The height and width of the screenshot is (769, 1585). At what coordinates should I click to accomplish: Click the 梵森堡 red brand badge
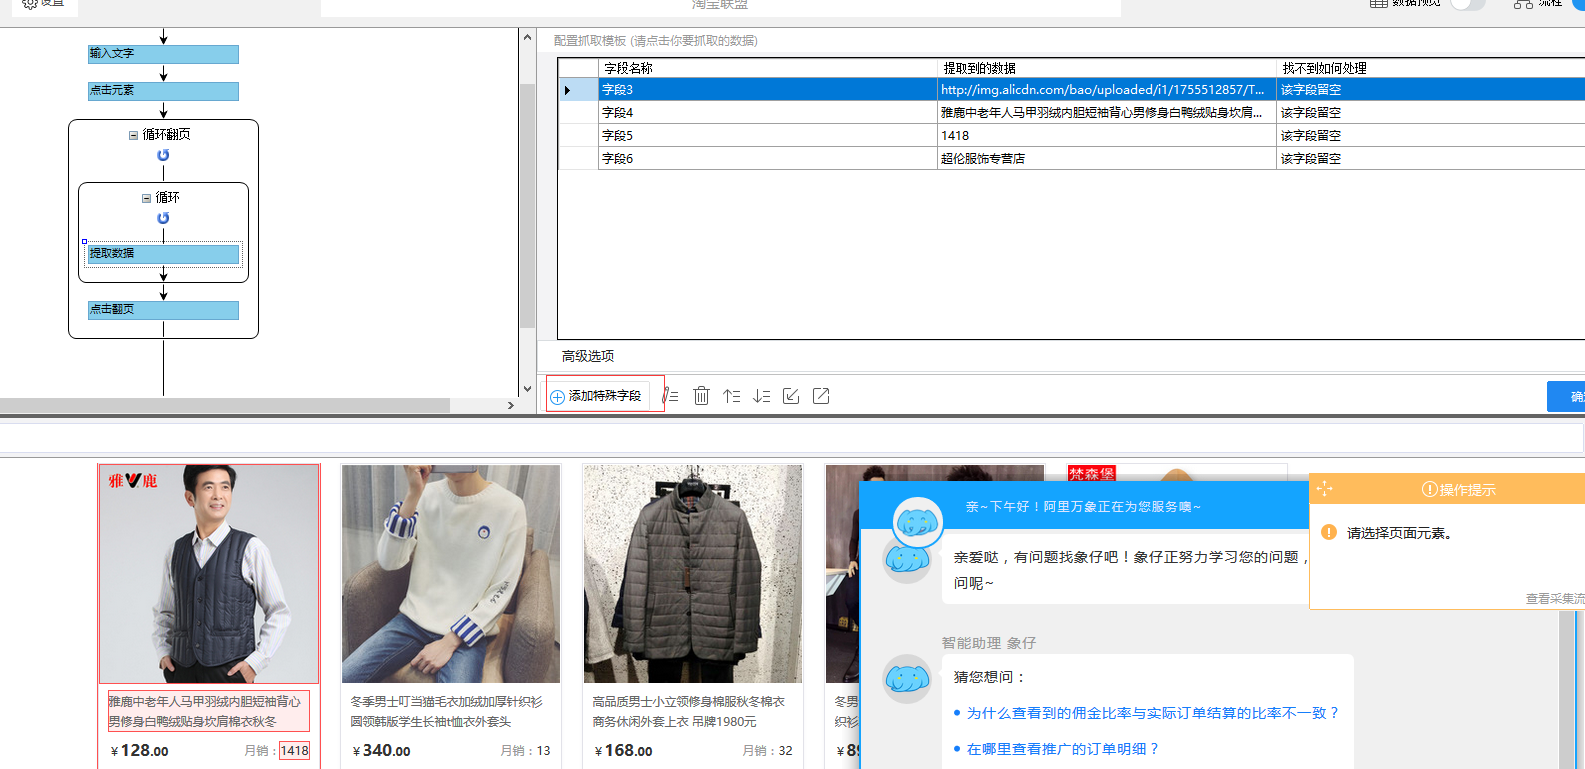point(1092,473)
